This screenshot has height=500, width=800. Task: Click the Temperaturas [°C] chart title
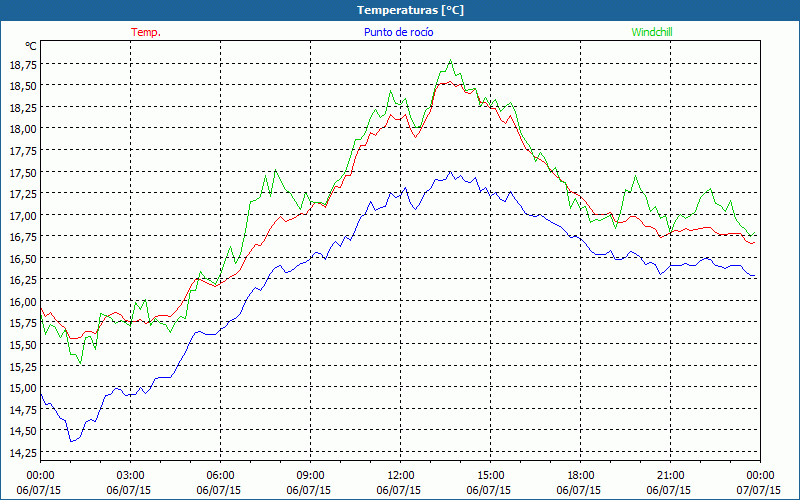pyautogui.click(x=410, y=10)
